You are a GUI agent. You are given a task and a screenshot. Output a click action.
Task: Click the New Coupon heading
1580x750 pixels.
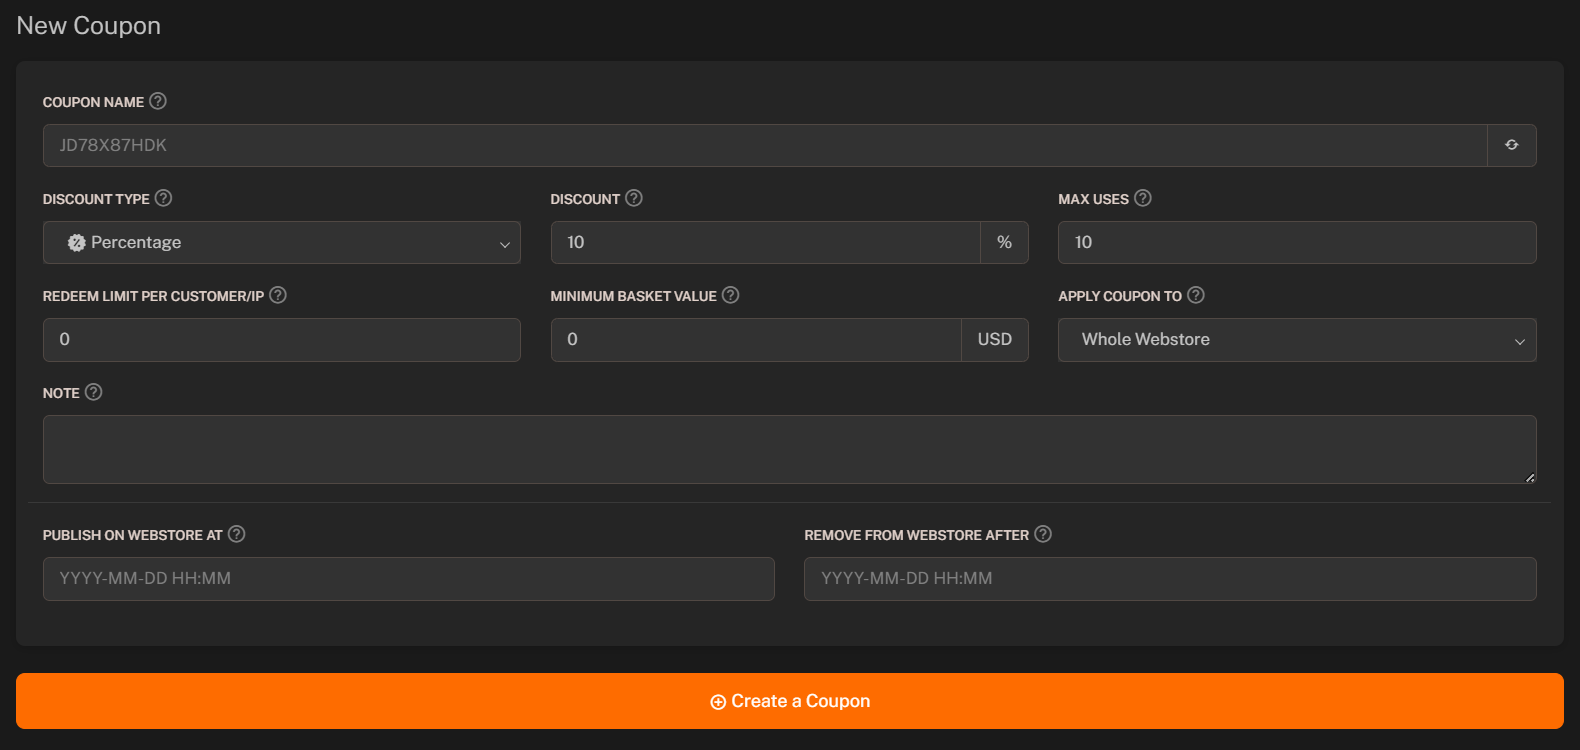click(x=89, y=26)
